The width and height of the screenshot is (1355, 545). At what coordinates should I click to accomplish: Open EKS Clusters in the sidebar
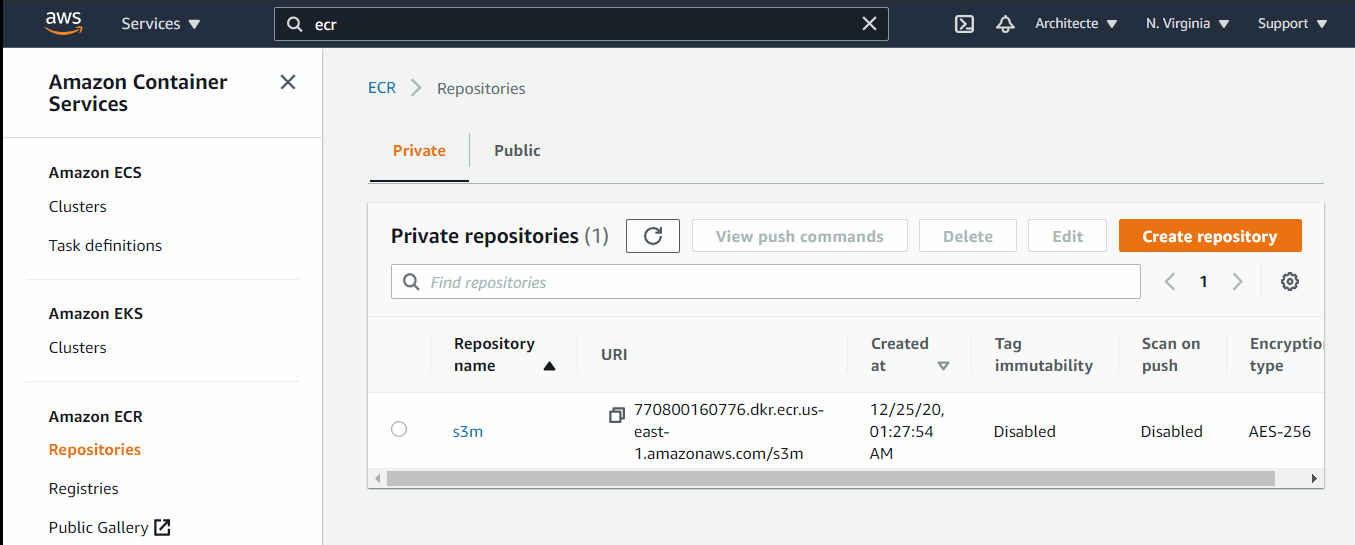click(78, 348)
